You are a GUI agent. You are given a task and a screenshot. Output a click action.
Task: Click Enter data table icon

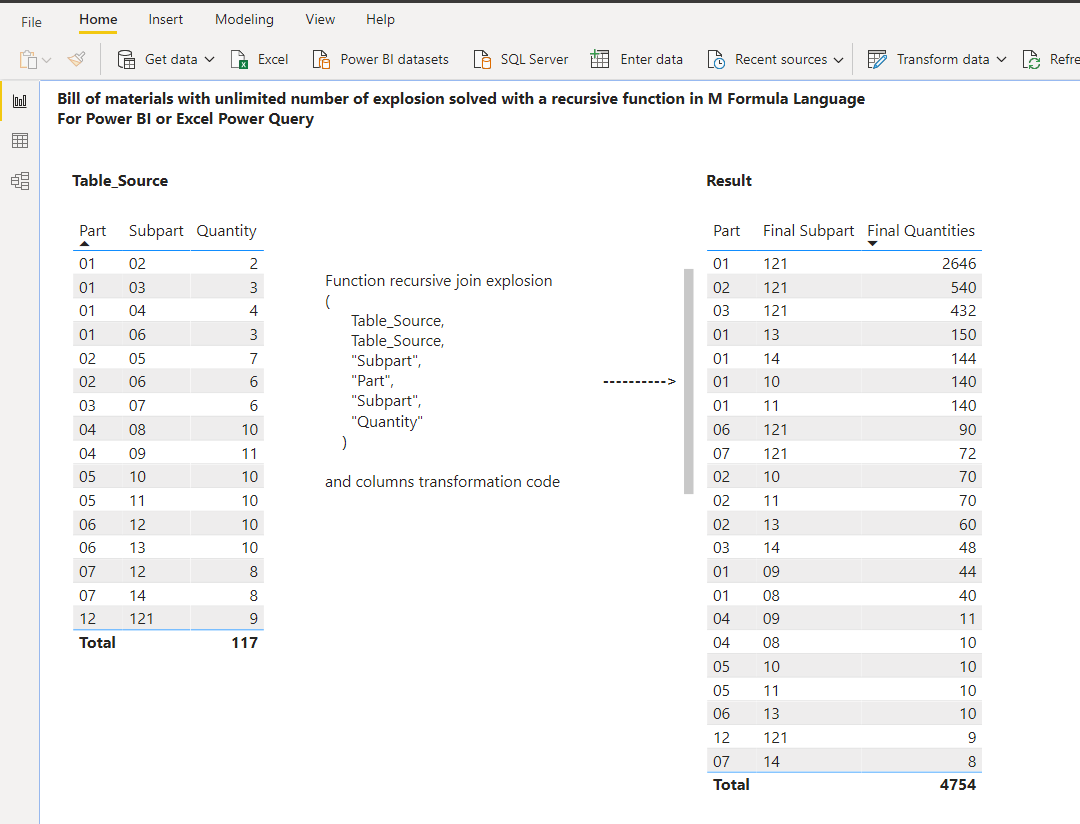tap(600, 60)
